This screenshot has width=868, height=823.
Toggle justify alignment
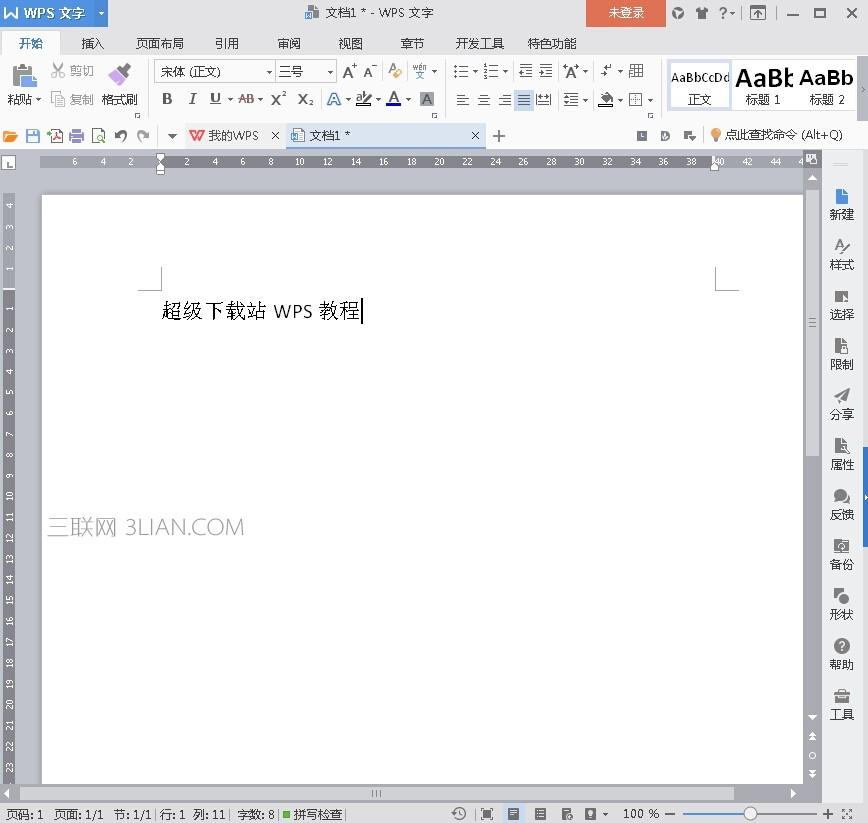524,100
